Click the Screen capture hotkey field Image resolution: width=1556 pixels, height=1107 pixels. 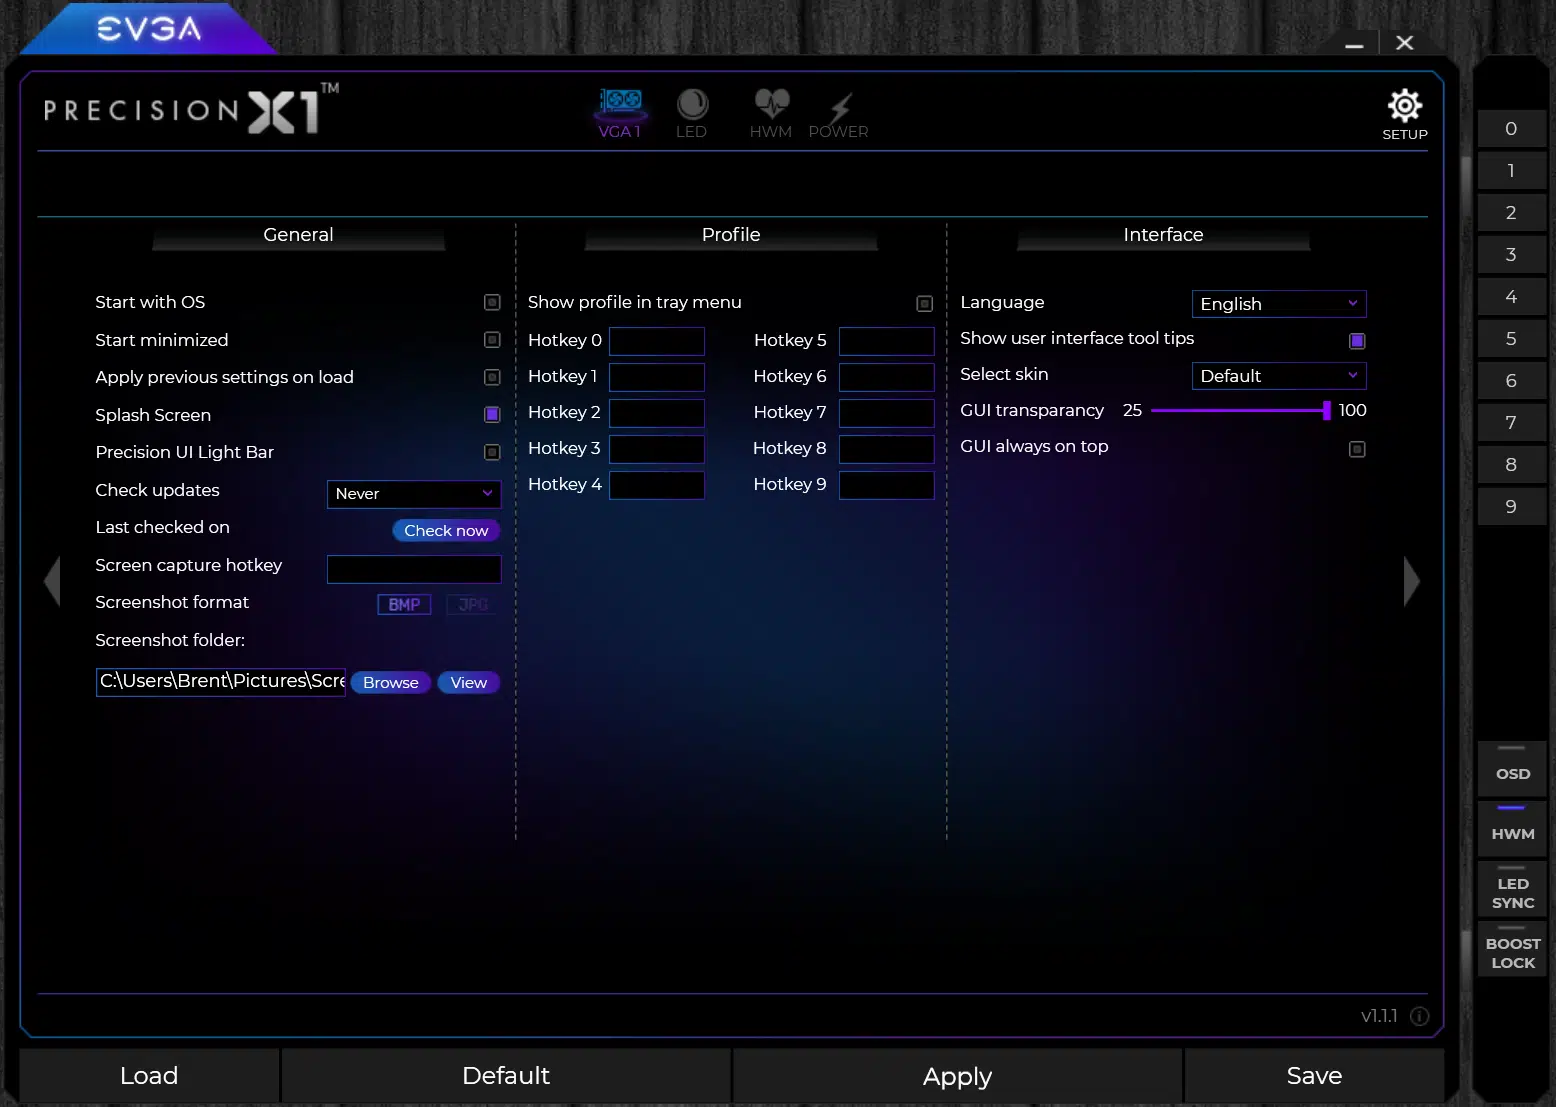(x=414, y=569)
